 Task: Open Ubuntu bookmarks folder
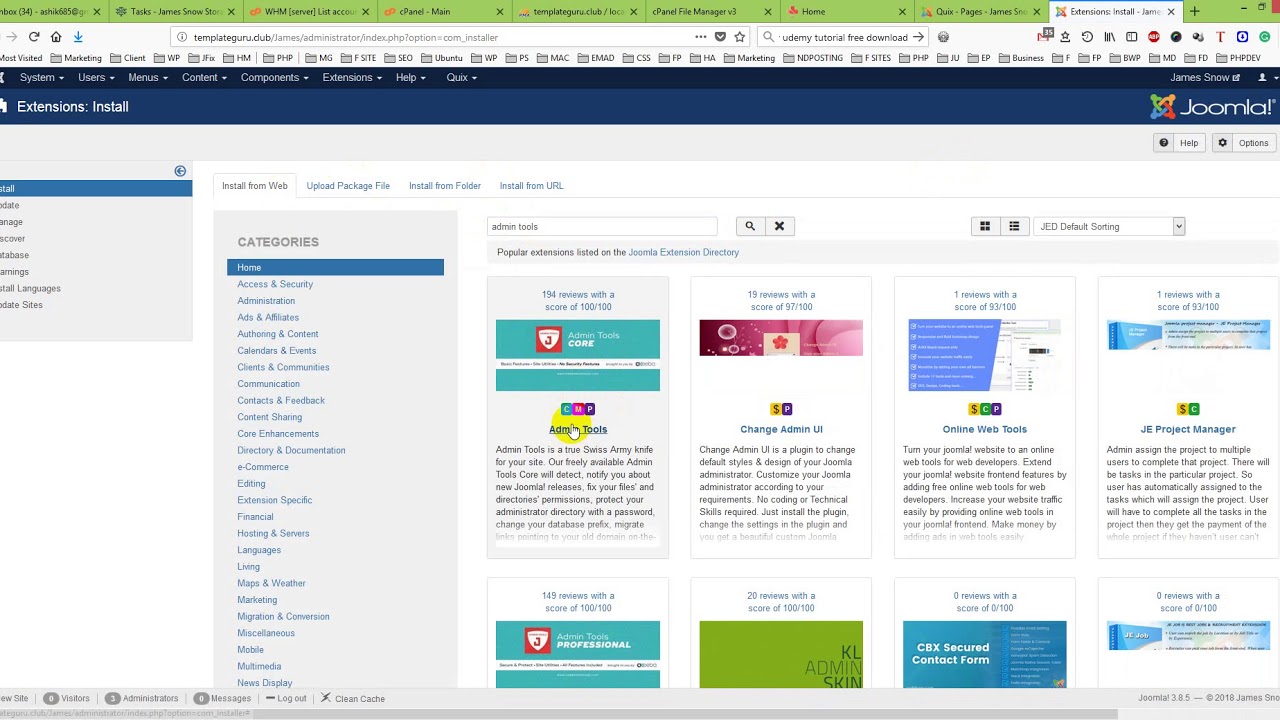[442, 58]
